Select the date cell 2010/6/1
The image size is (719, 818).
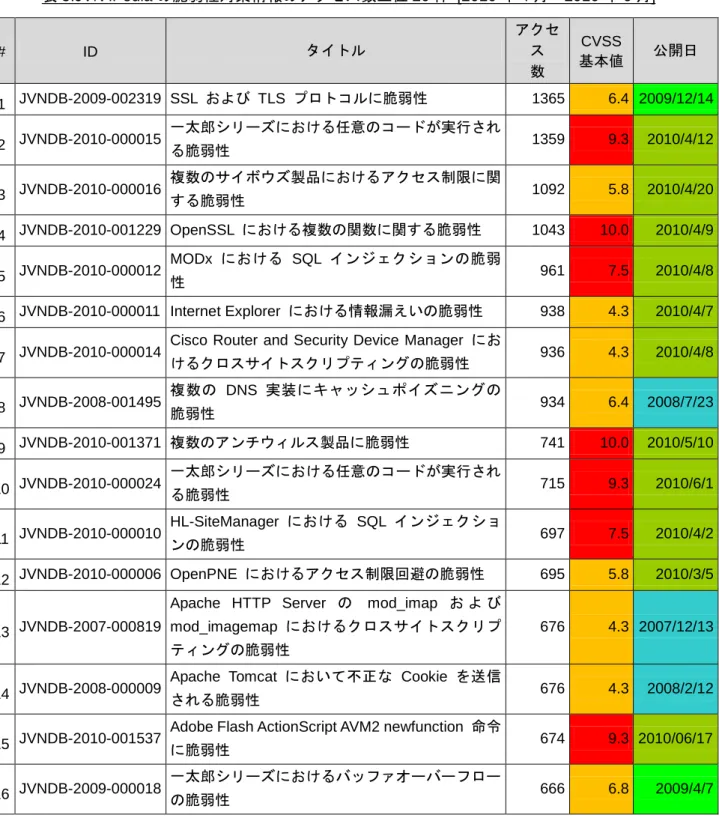[x=676, y=484]
